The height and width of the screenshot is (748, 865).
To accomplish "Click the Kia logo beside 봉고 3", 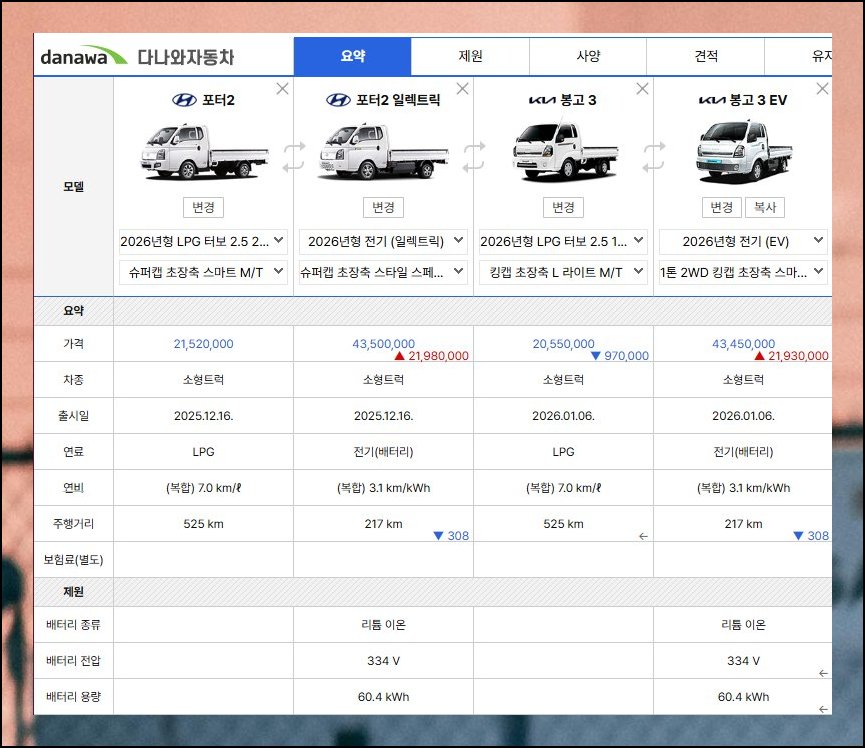I will (542, 100).
